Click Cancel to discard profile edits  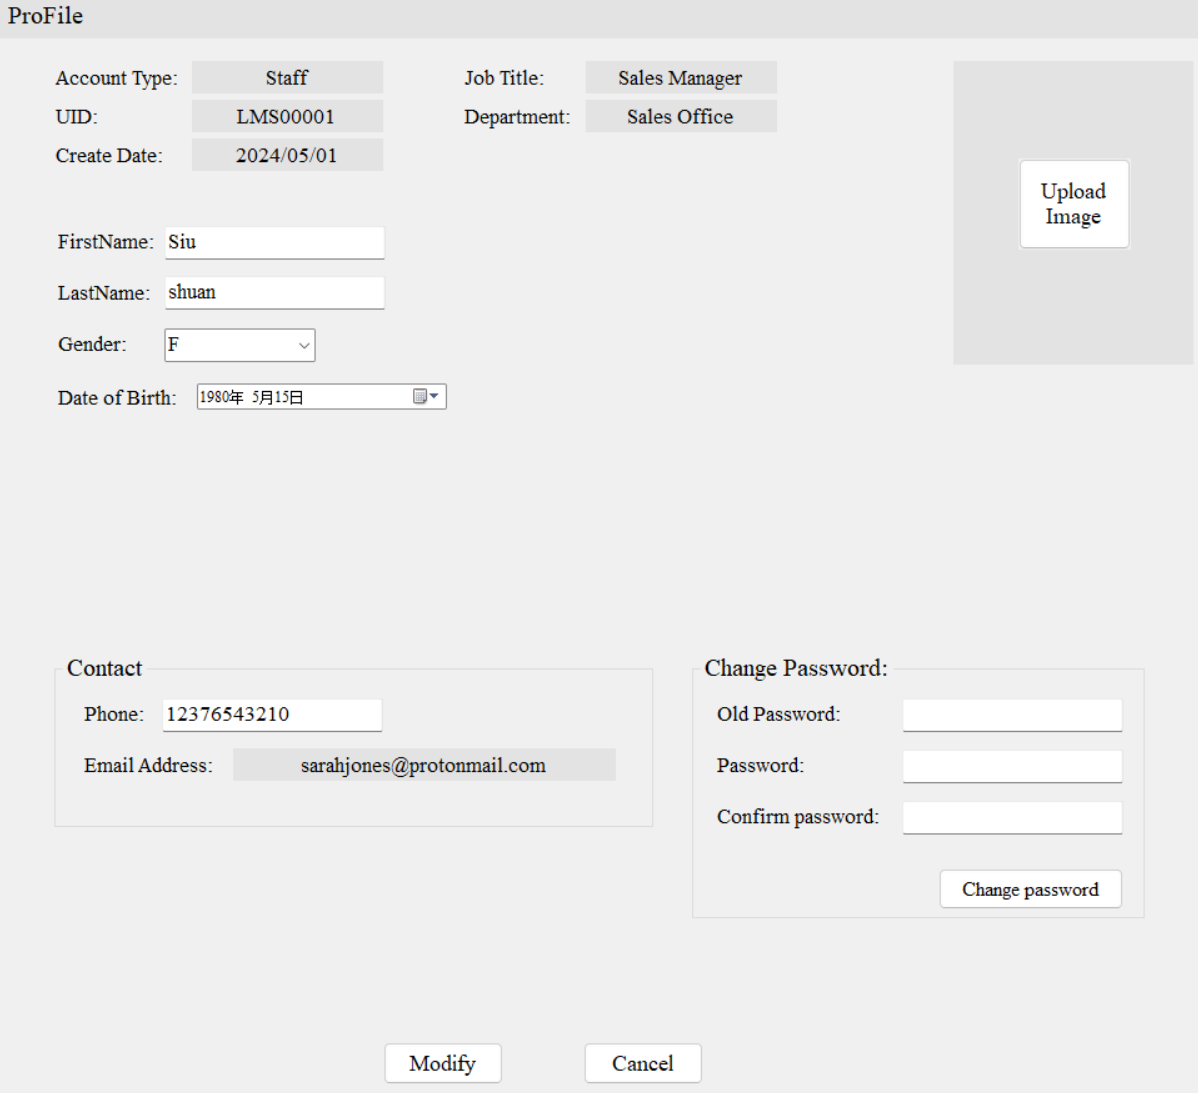pyautogui.click(x=642, y=1063)
